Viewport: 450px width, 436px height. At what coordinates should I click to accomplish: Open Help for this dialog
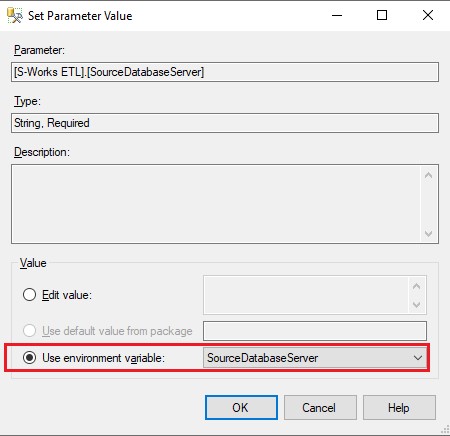(x=399, y=407)
